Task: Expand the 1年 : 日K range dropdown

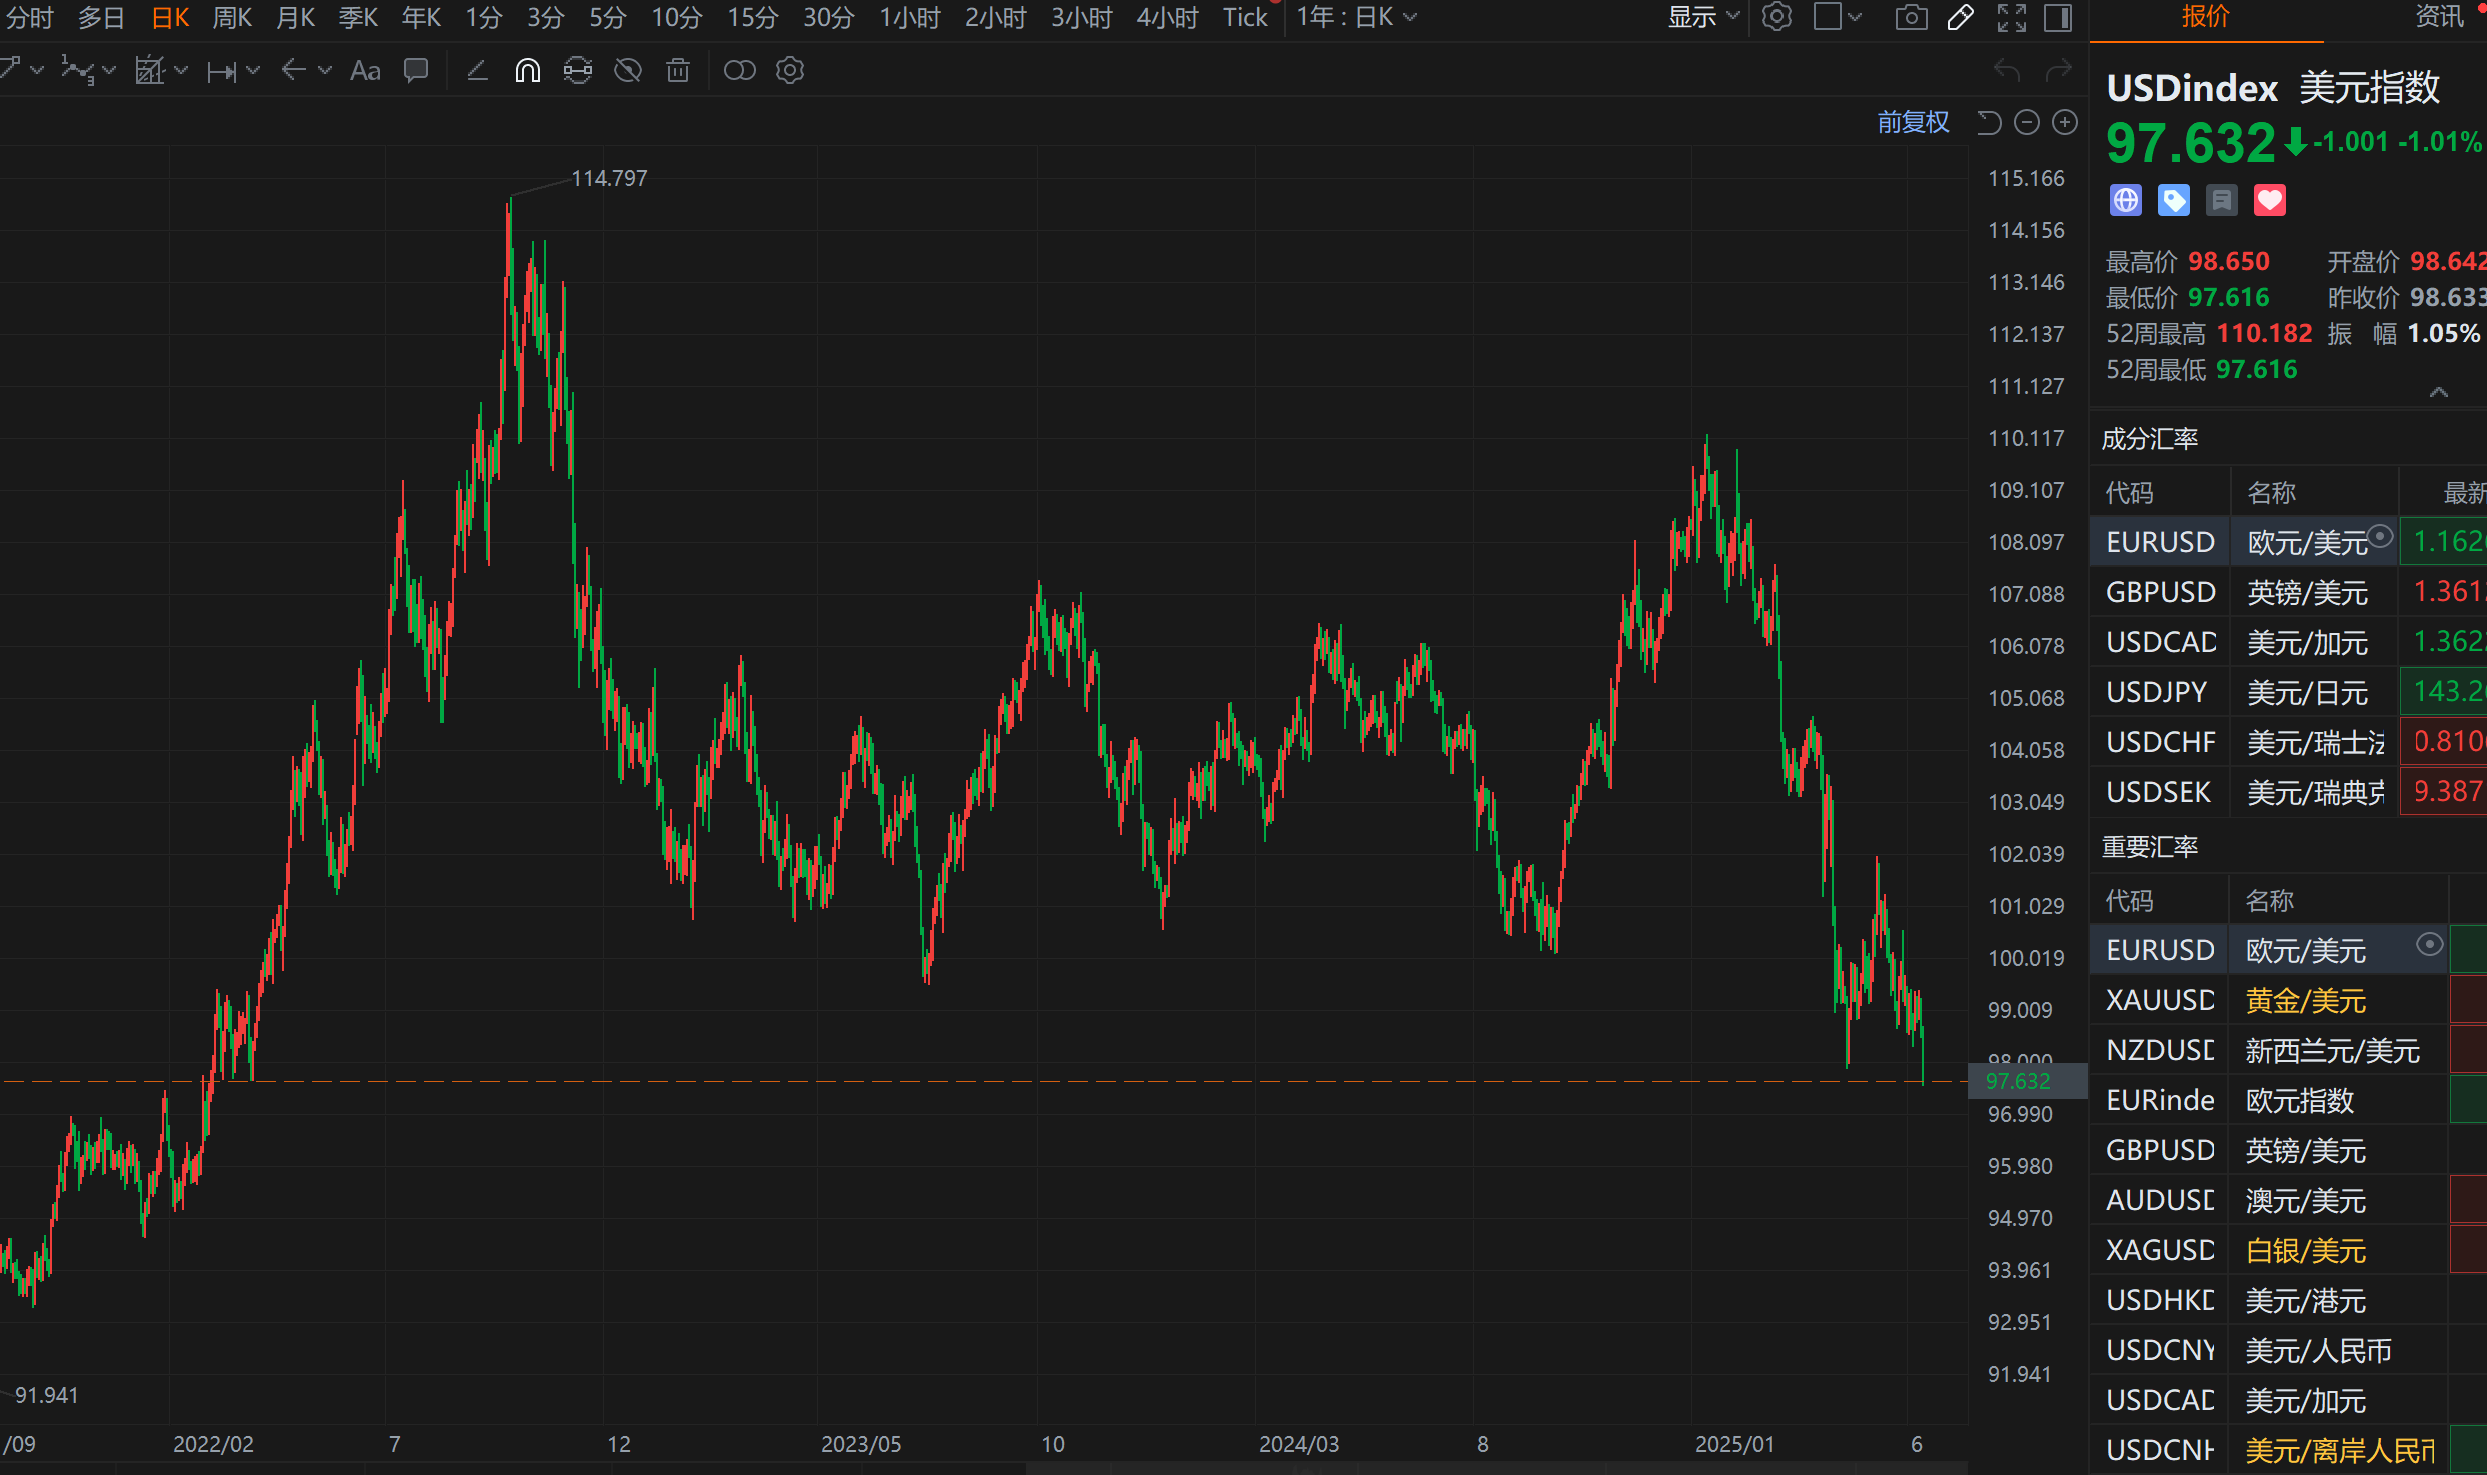Action: (x=1356, y=18)
